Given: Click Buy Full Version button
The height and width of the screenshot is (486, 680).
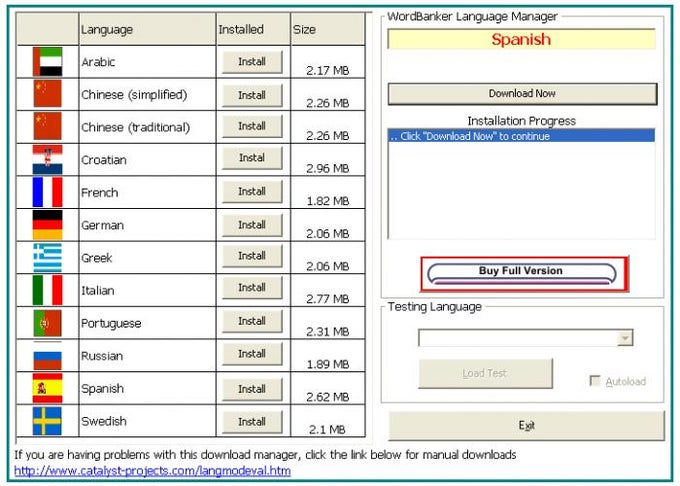Looking at the screenshot, I should coord(524,274).
